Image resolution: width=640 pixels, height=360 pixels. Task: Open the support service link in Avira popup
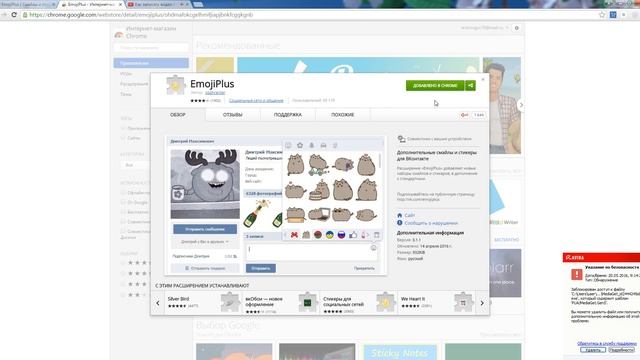(x=607, y=344)
